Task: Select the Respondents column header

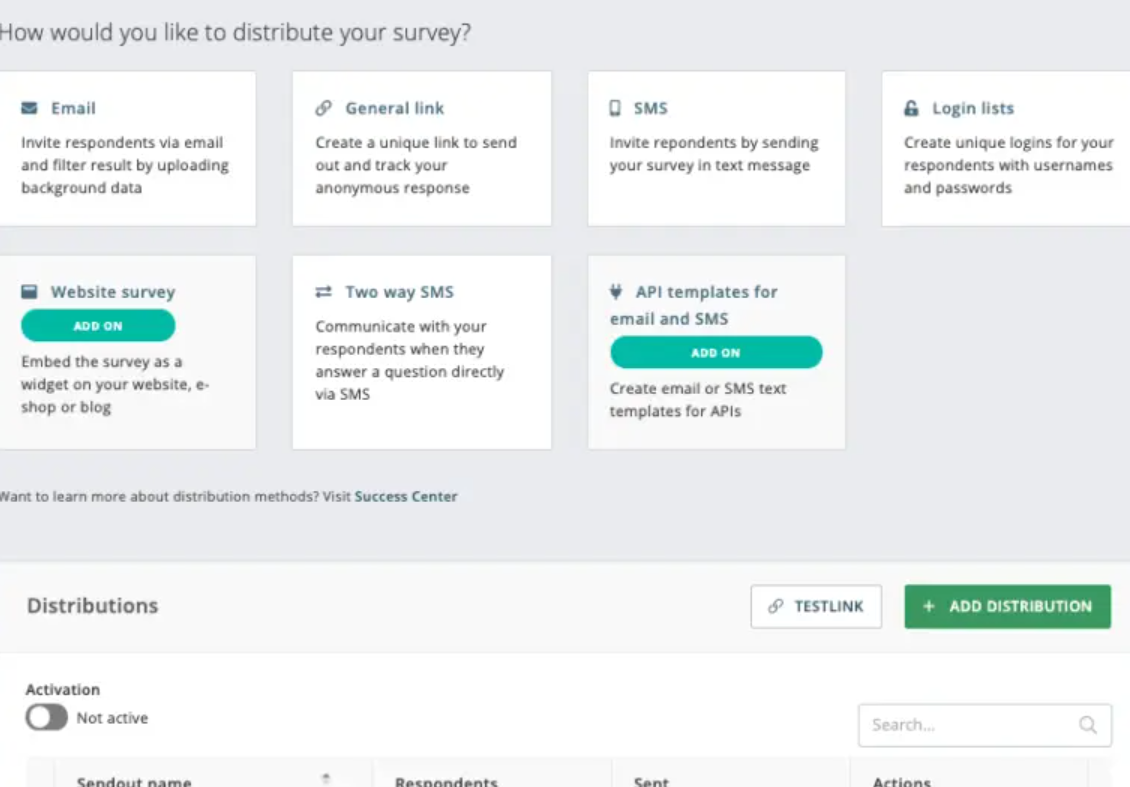Action: [x=445, y=782]
